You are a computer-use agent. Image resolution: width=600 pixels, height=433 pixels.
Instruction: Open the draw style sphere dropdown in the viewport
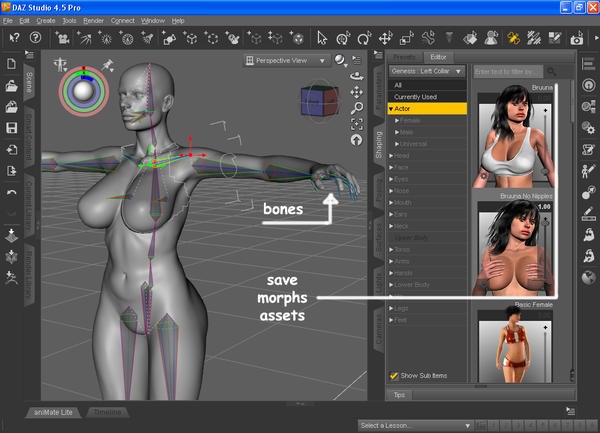point(340,60)
